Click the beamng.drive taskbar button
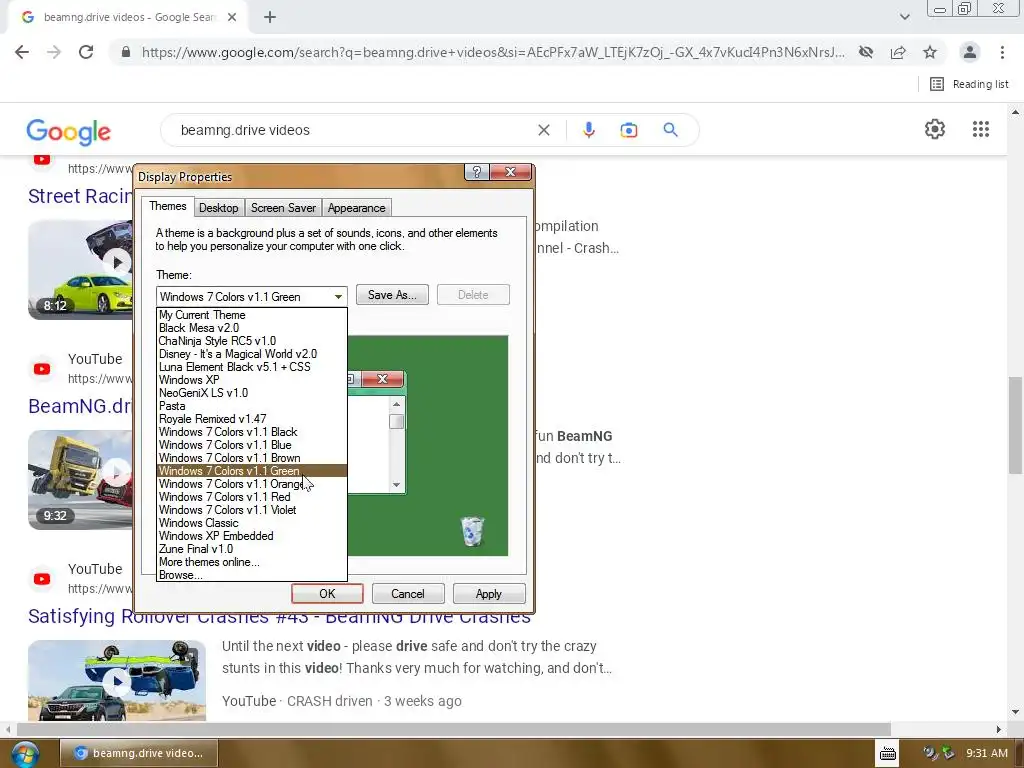 pyautogui.click(x=138, y=753)
